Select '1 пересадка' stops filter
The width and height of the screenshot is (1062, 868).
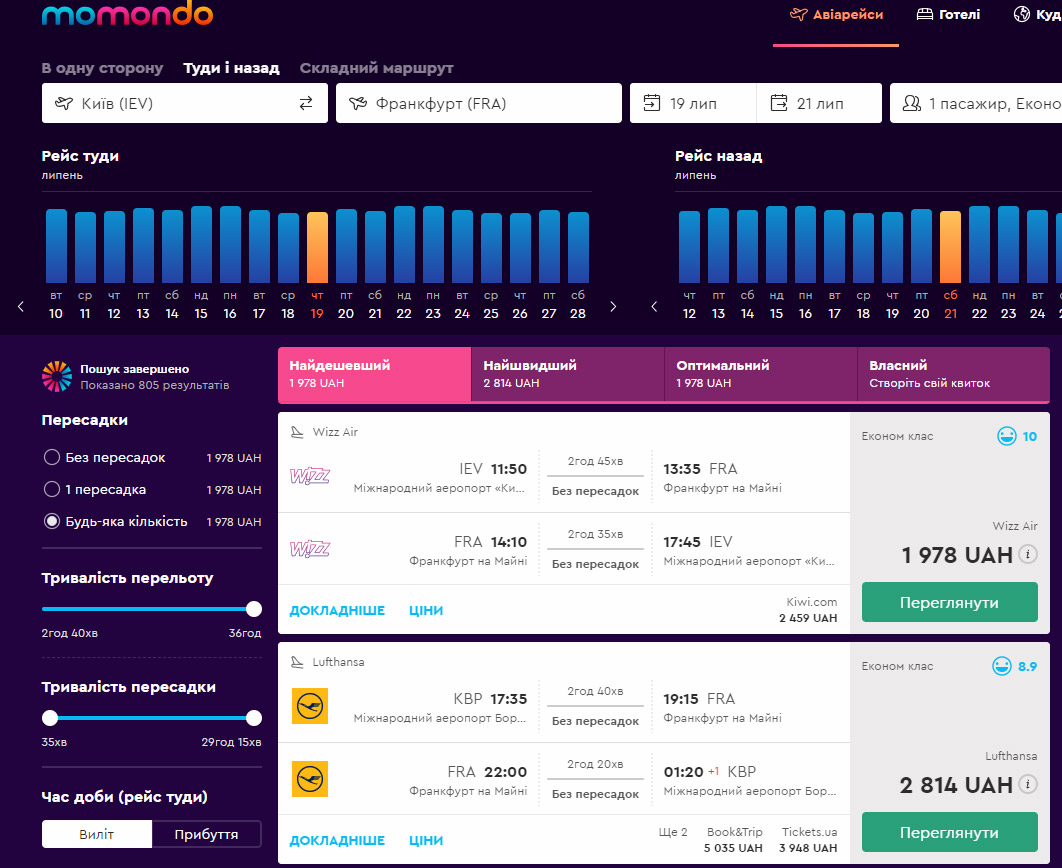pyautogui.click(x=51, y=489)
